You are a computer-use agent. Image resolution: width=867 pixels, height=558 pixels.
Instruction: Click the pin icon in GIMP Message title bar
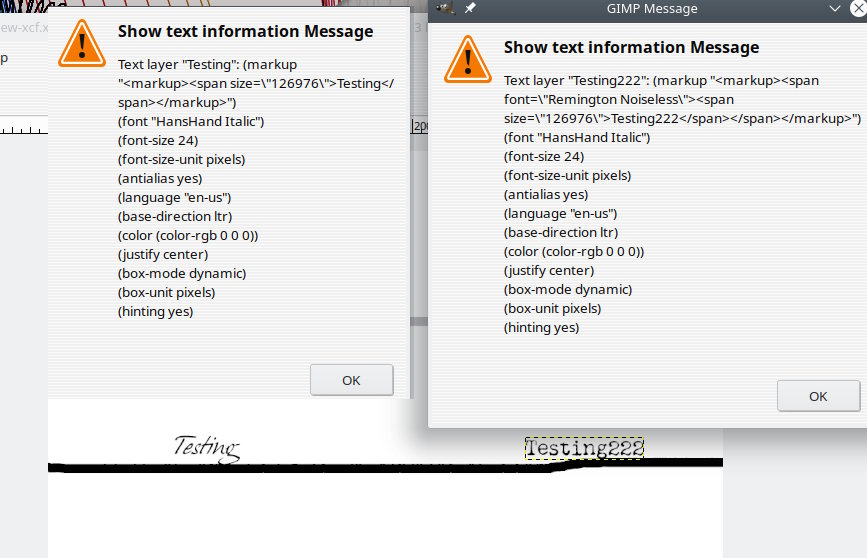(470, 8)
